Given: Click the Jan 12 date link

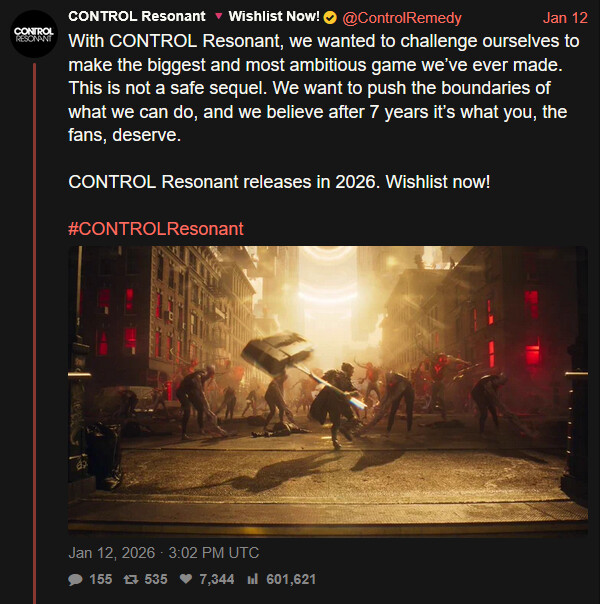Looking at the screenshot, I should tap(565, 18).
